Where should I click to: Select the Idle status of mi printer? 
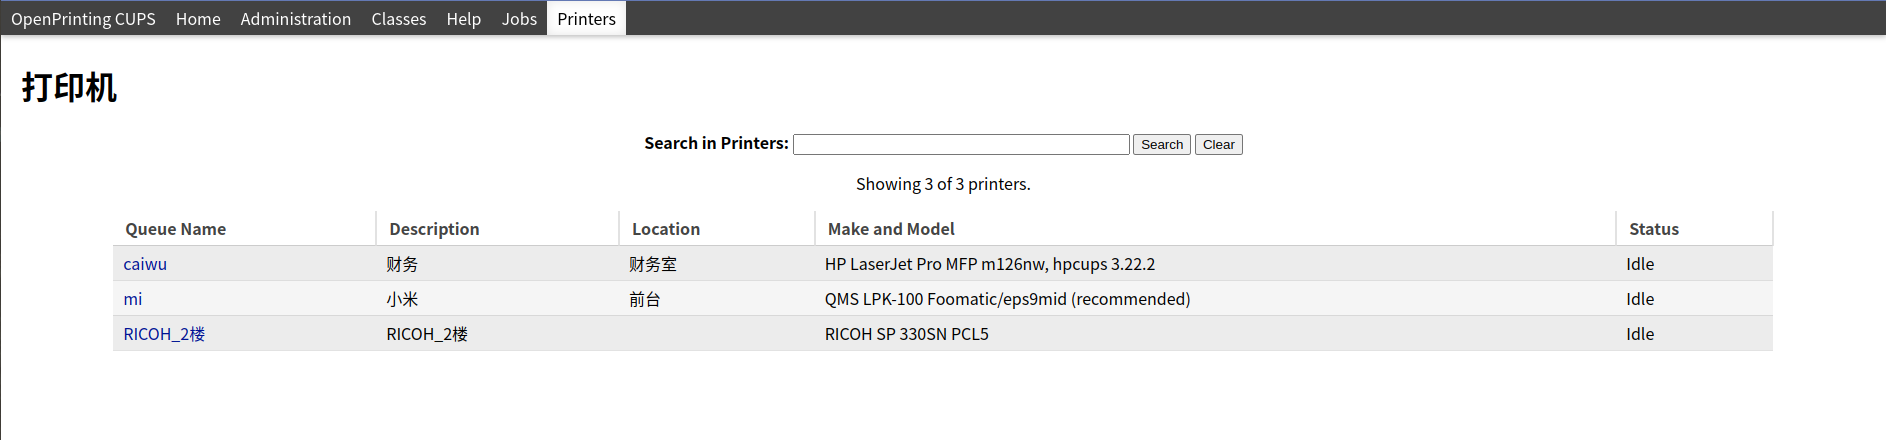(1640, 299)
